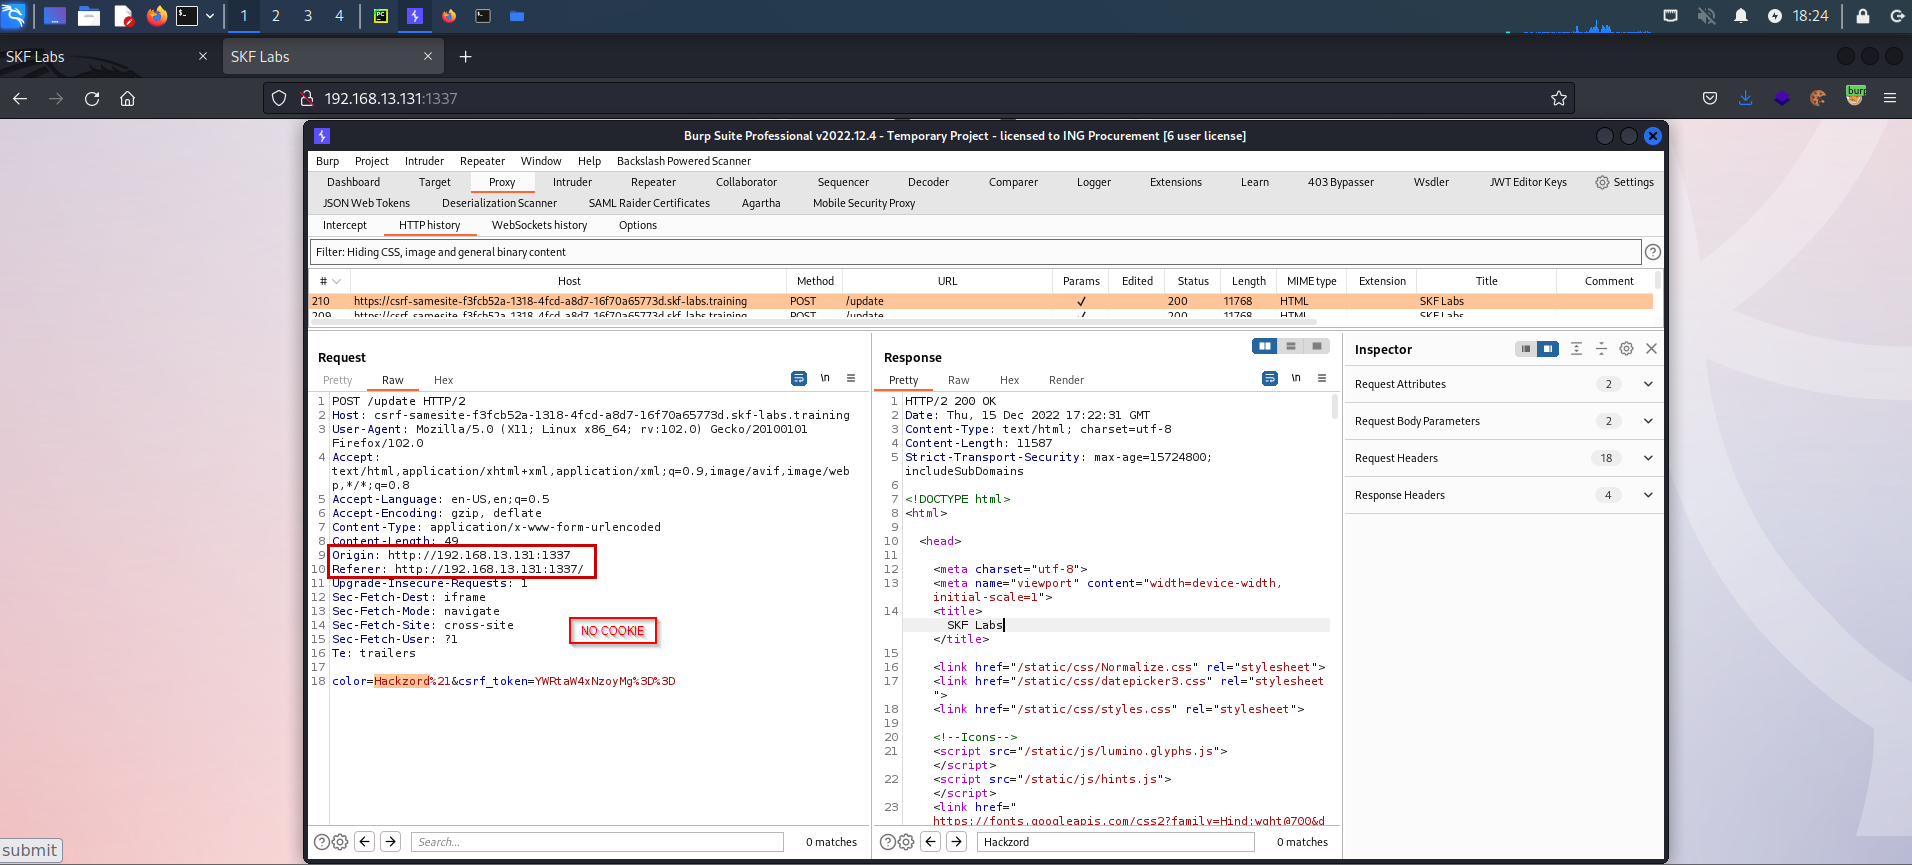Viewport: 1912px width, 865px height.
Task: Select history row 210 POST /update
Action: coord(981,301)
